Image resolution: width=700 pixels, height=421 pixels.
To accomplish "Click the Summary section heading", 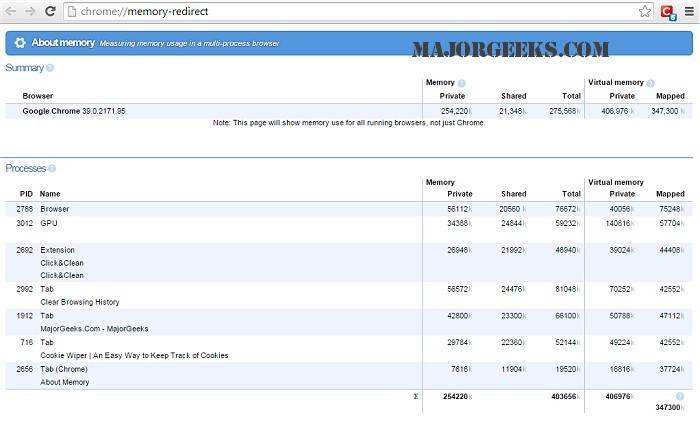I will pyautogui.click(x=25, y=68).
